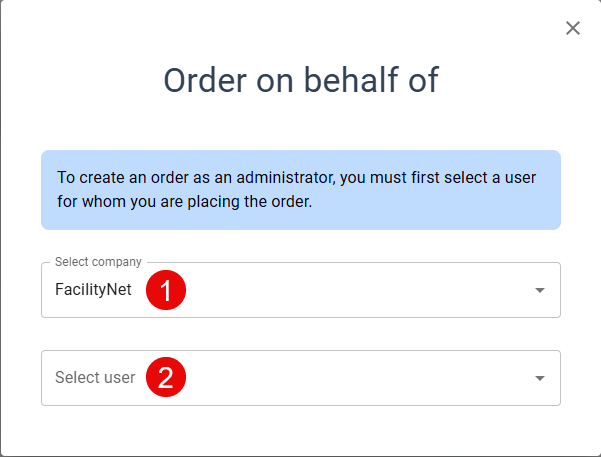Focus the user field's empty middle area
This screenshot has width=601, height=457.
pos(356,378)
